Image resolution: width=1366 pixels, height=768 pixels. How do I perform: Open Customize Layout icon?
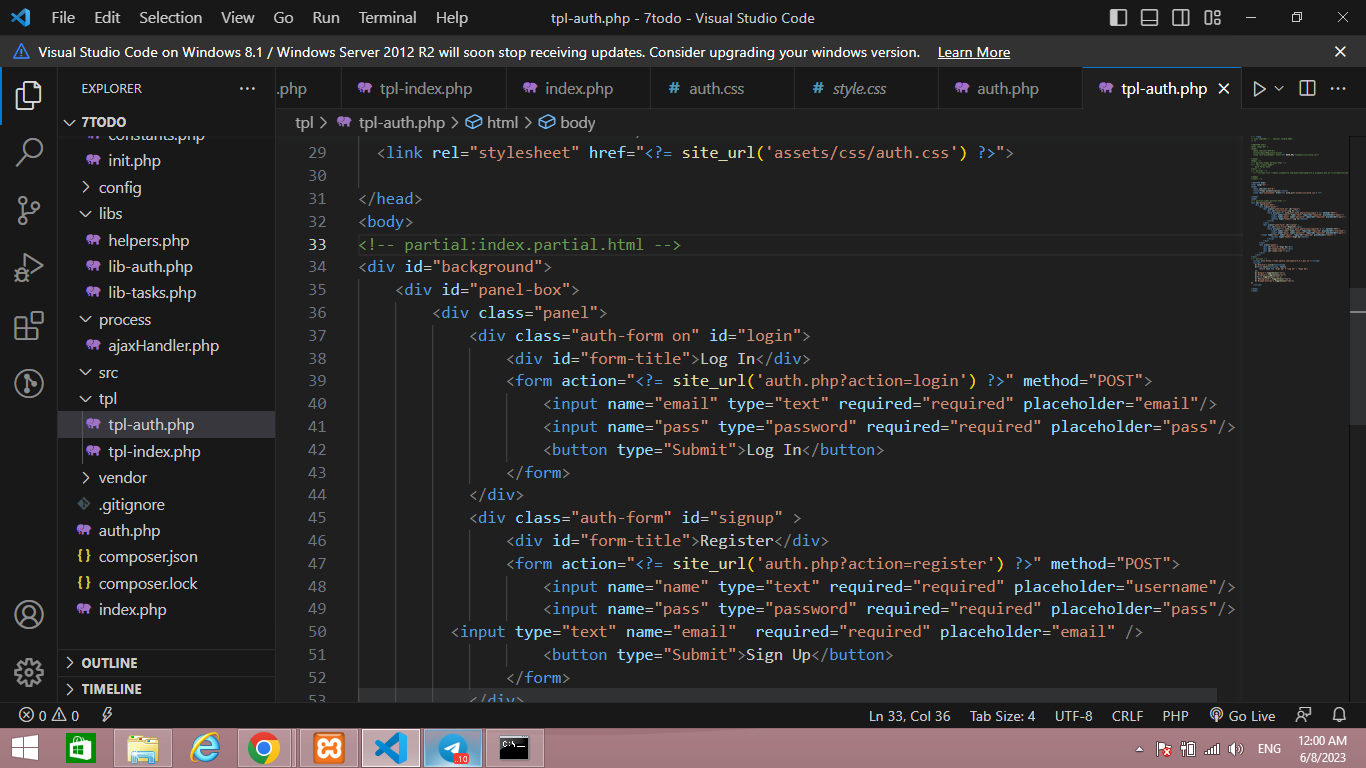pyautogui.click(x=1213, y=18)
